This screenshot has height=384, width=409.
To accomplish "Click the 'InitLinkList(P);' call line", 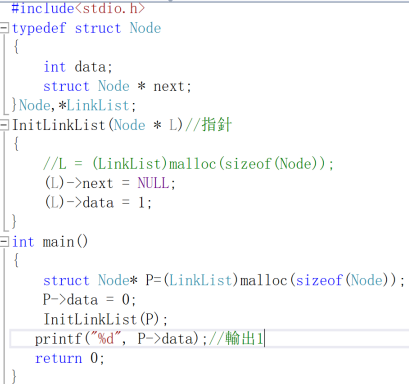I will [x=106, y=319].
